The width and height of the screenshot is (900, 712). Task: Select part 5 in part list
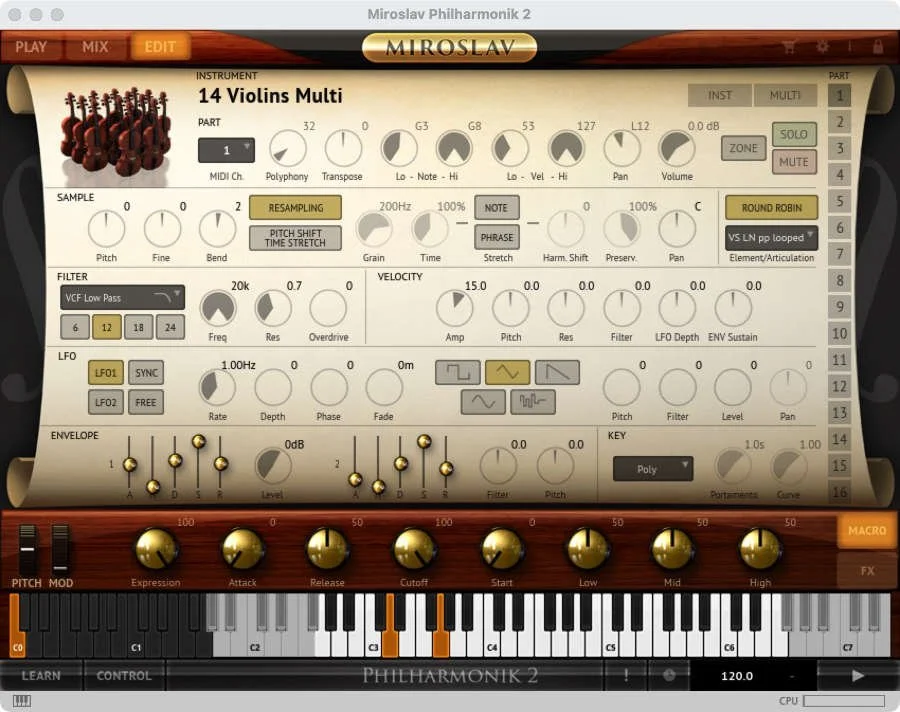point(839,201)
